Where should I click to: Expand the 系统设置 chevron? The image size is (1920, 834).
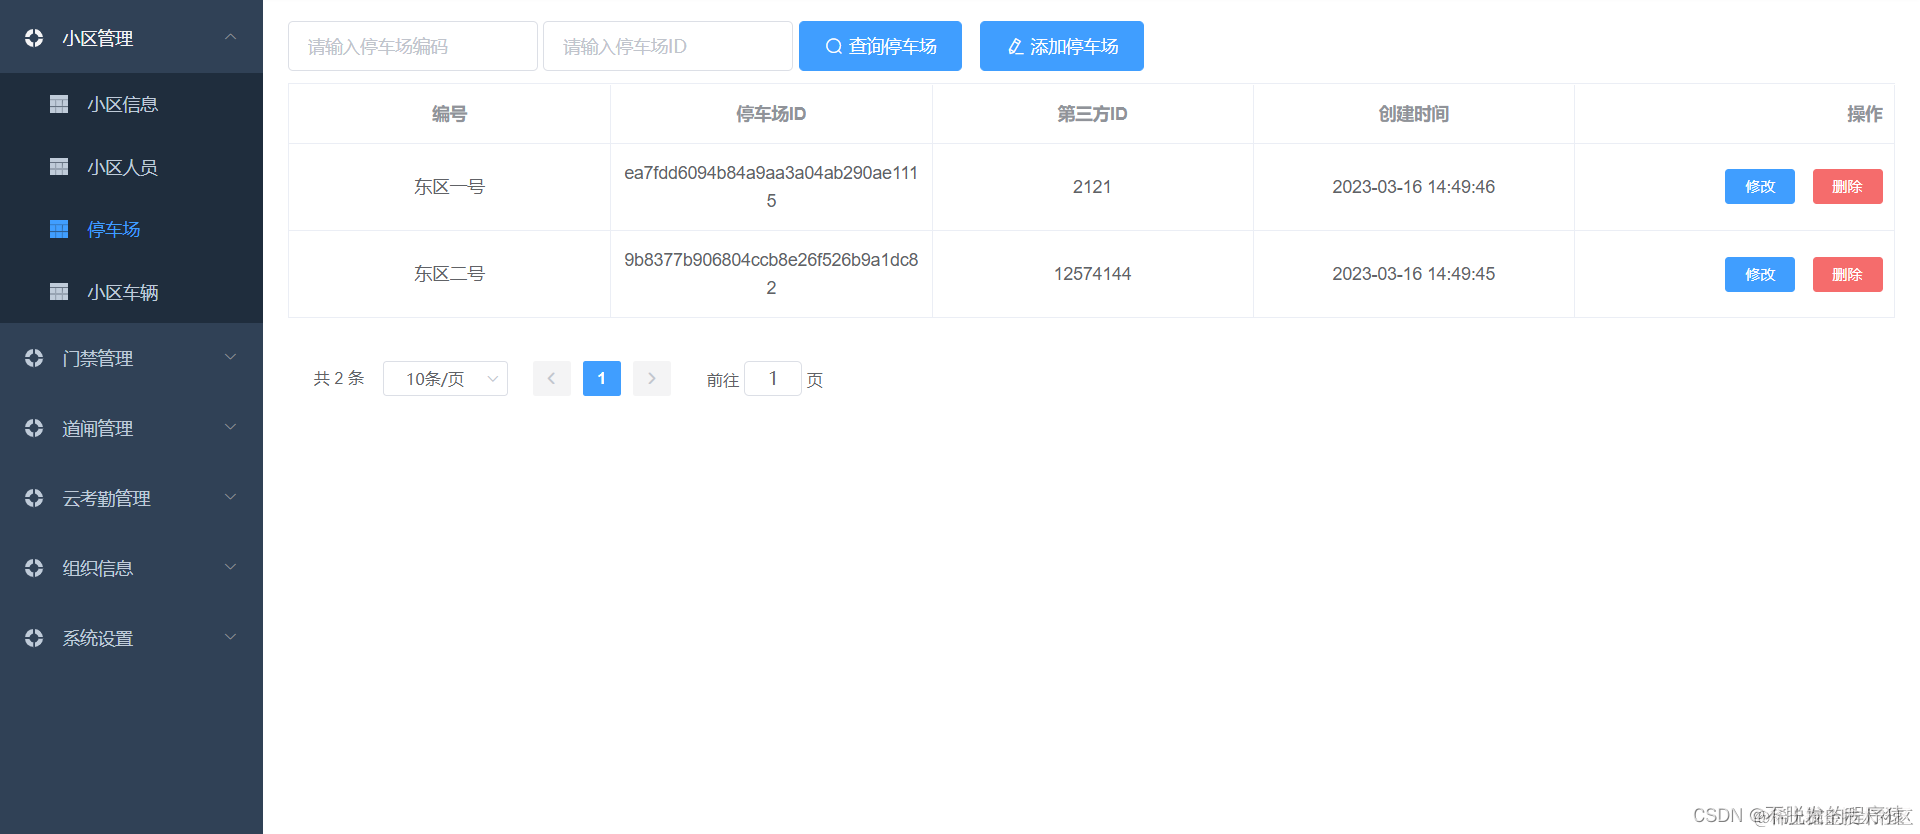[230, 637]
